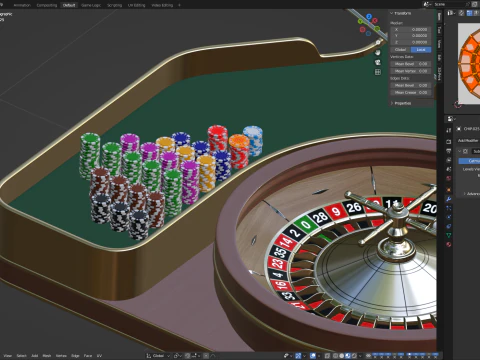The image size is (480, 360).
Task: Open the View menu in viewport header
Action: coord(8,356)
